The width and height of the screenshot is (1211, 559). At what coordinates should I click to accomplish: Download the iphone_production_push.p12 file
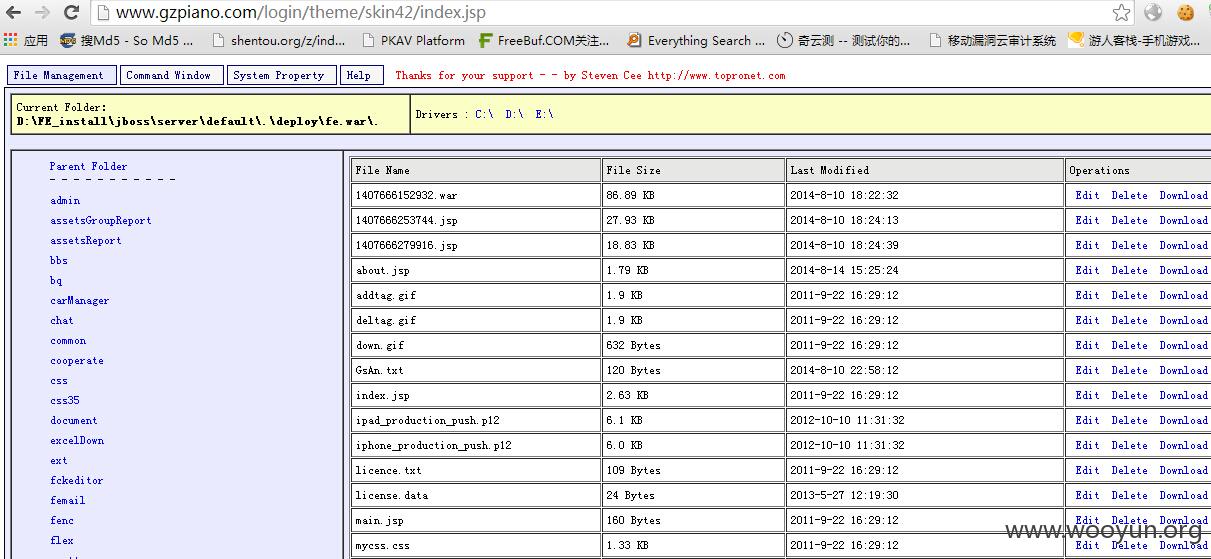coord(1183,446)
